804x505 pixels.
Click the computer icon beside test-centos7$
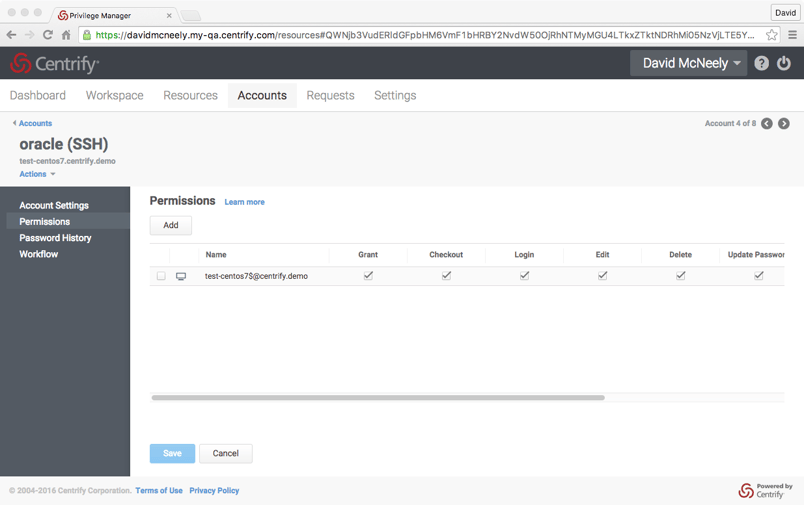[181, 276]
